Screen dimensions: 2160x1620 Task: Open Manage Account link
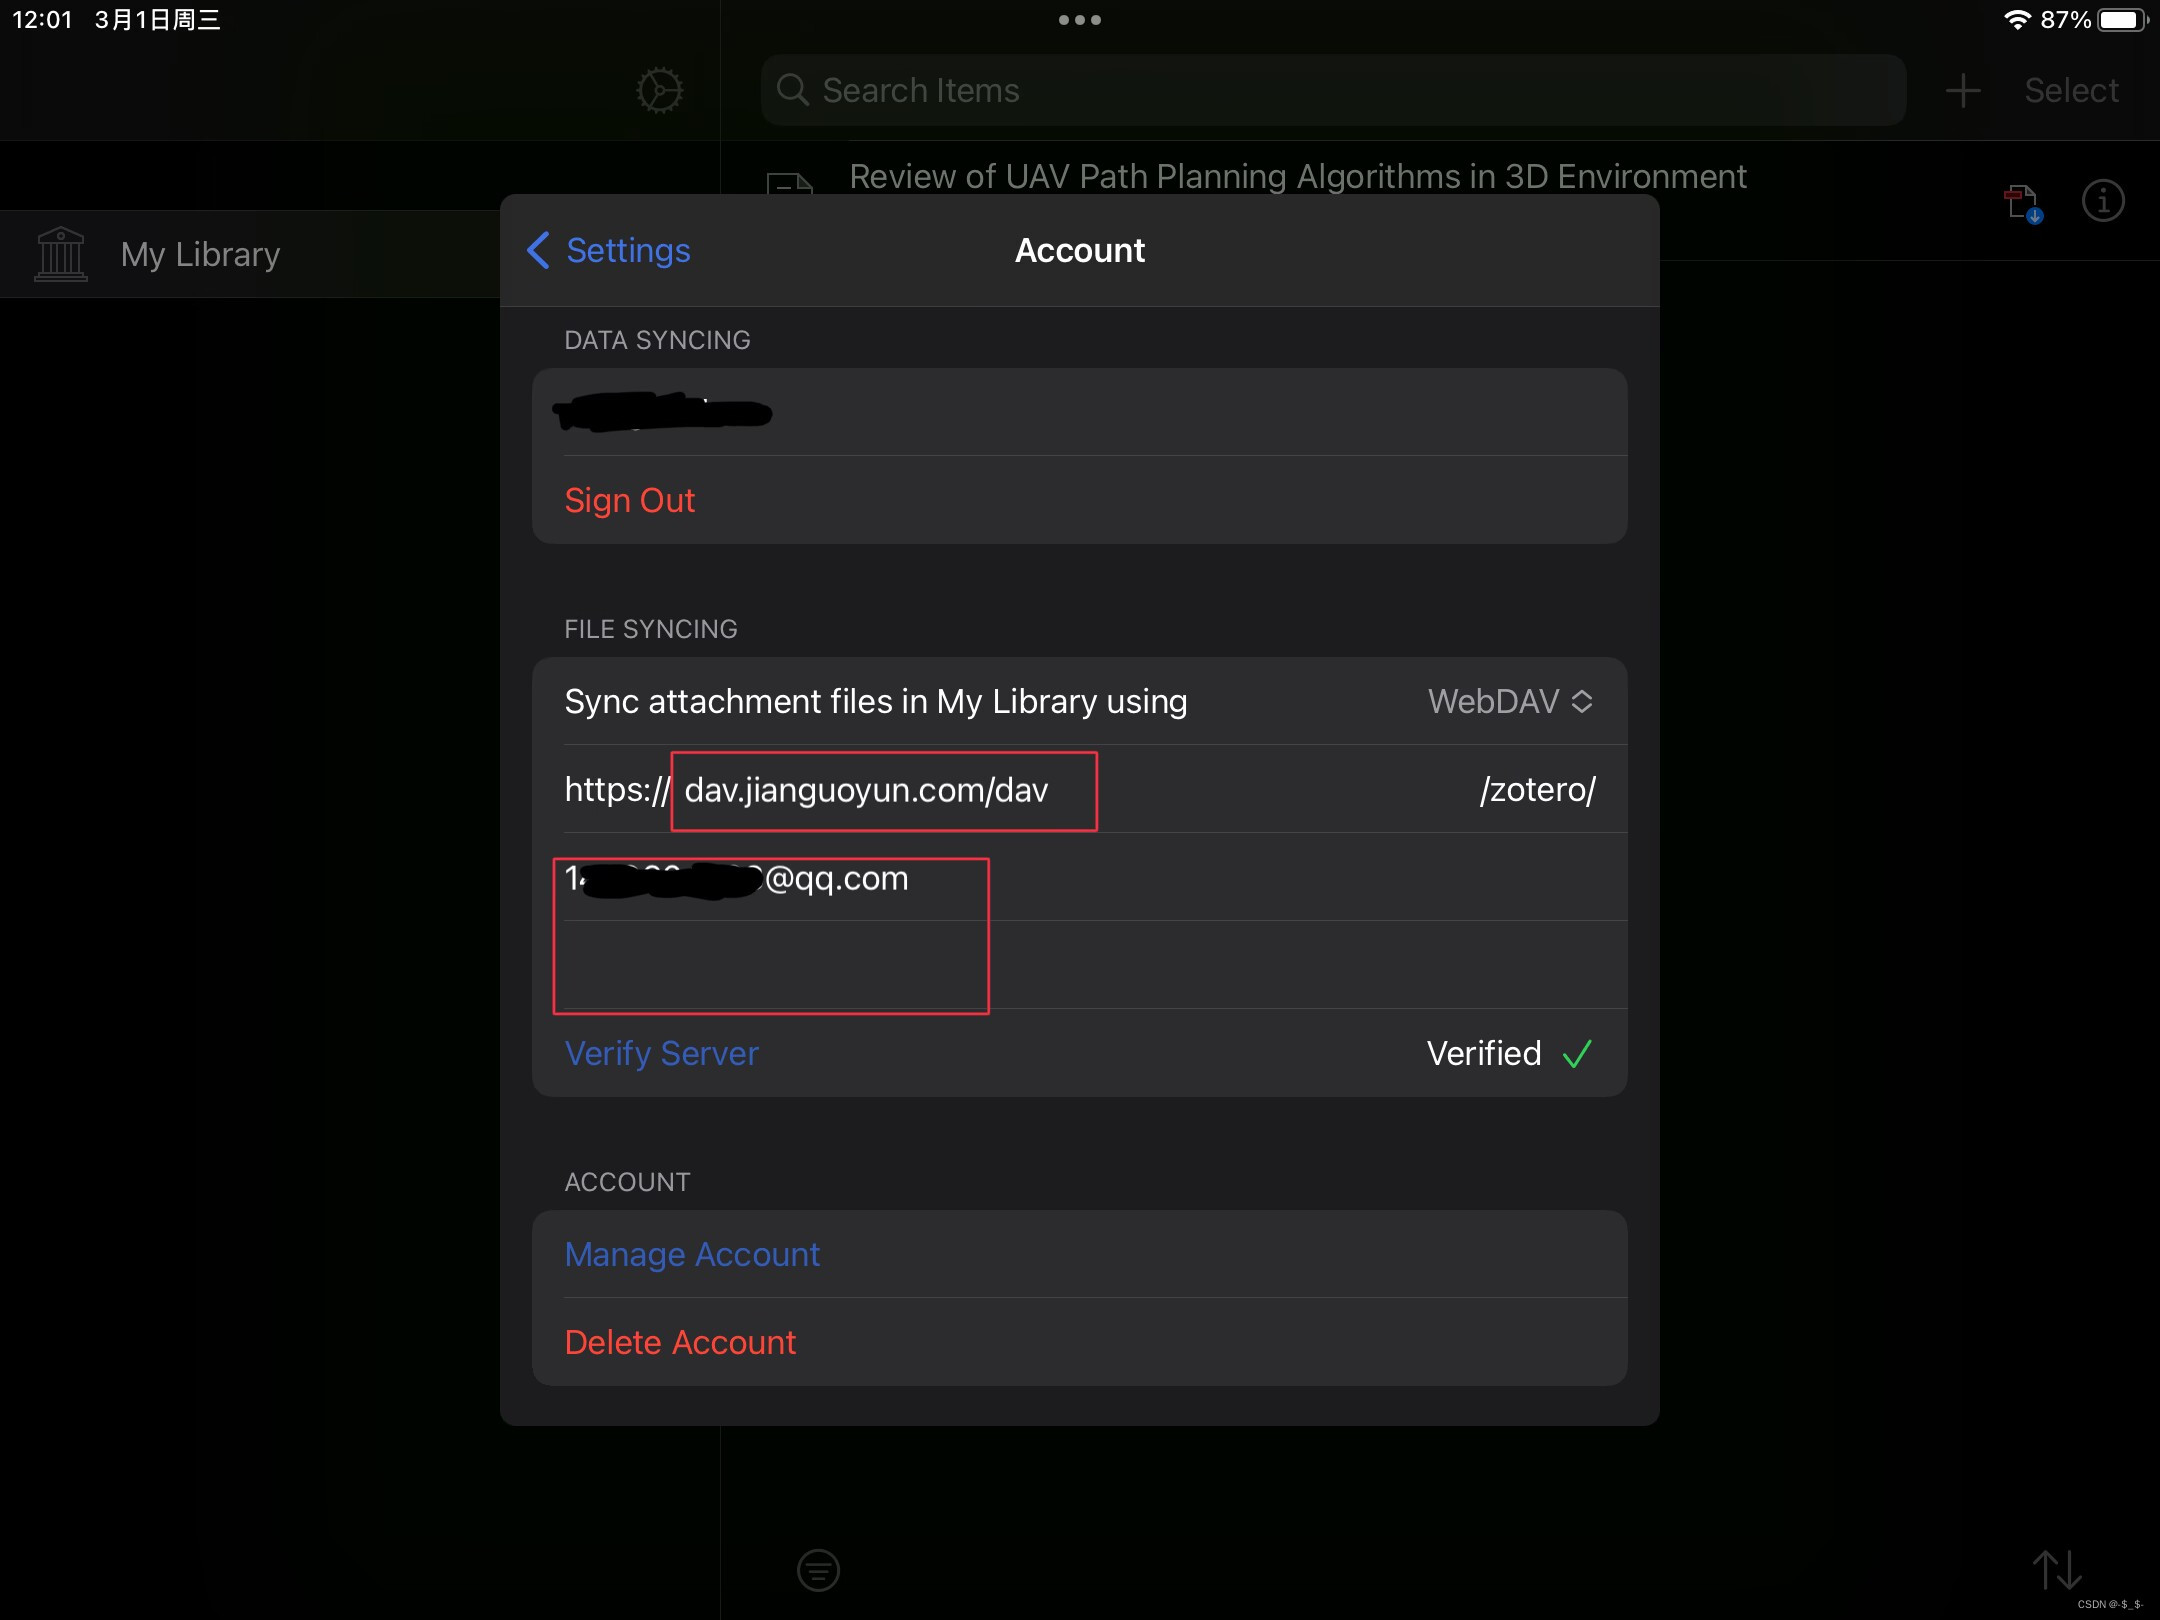[692, 1254]
